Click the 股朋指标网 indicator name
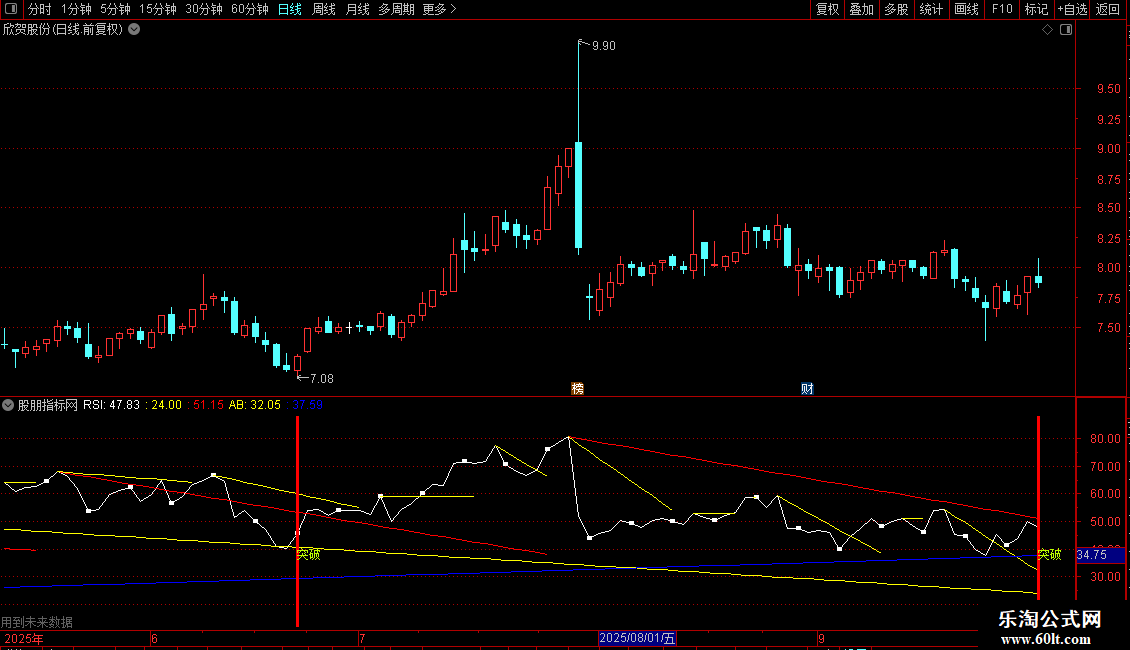 coord(48,405)
